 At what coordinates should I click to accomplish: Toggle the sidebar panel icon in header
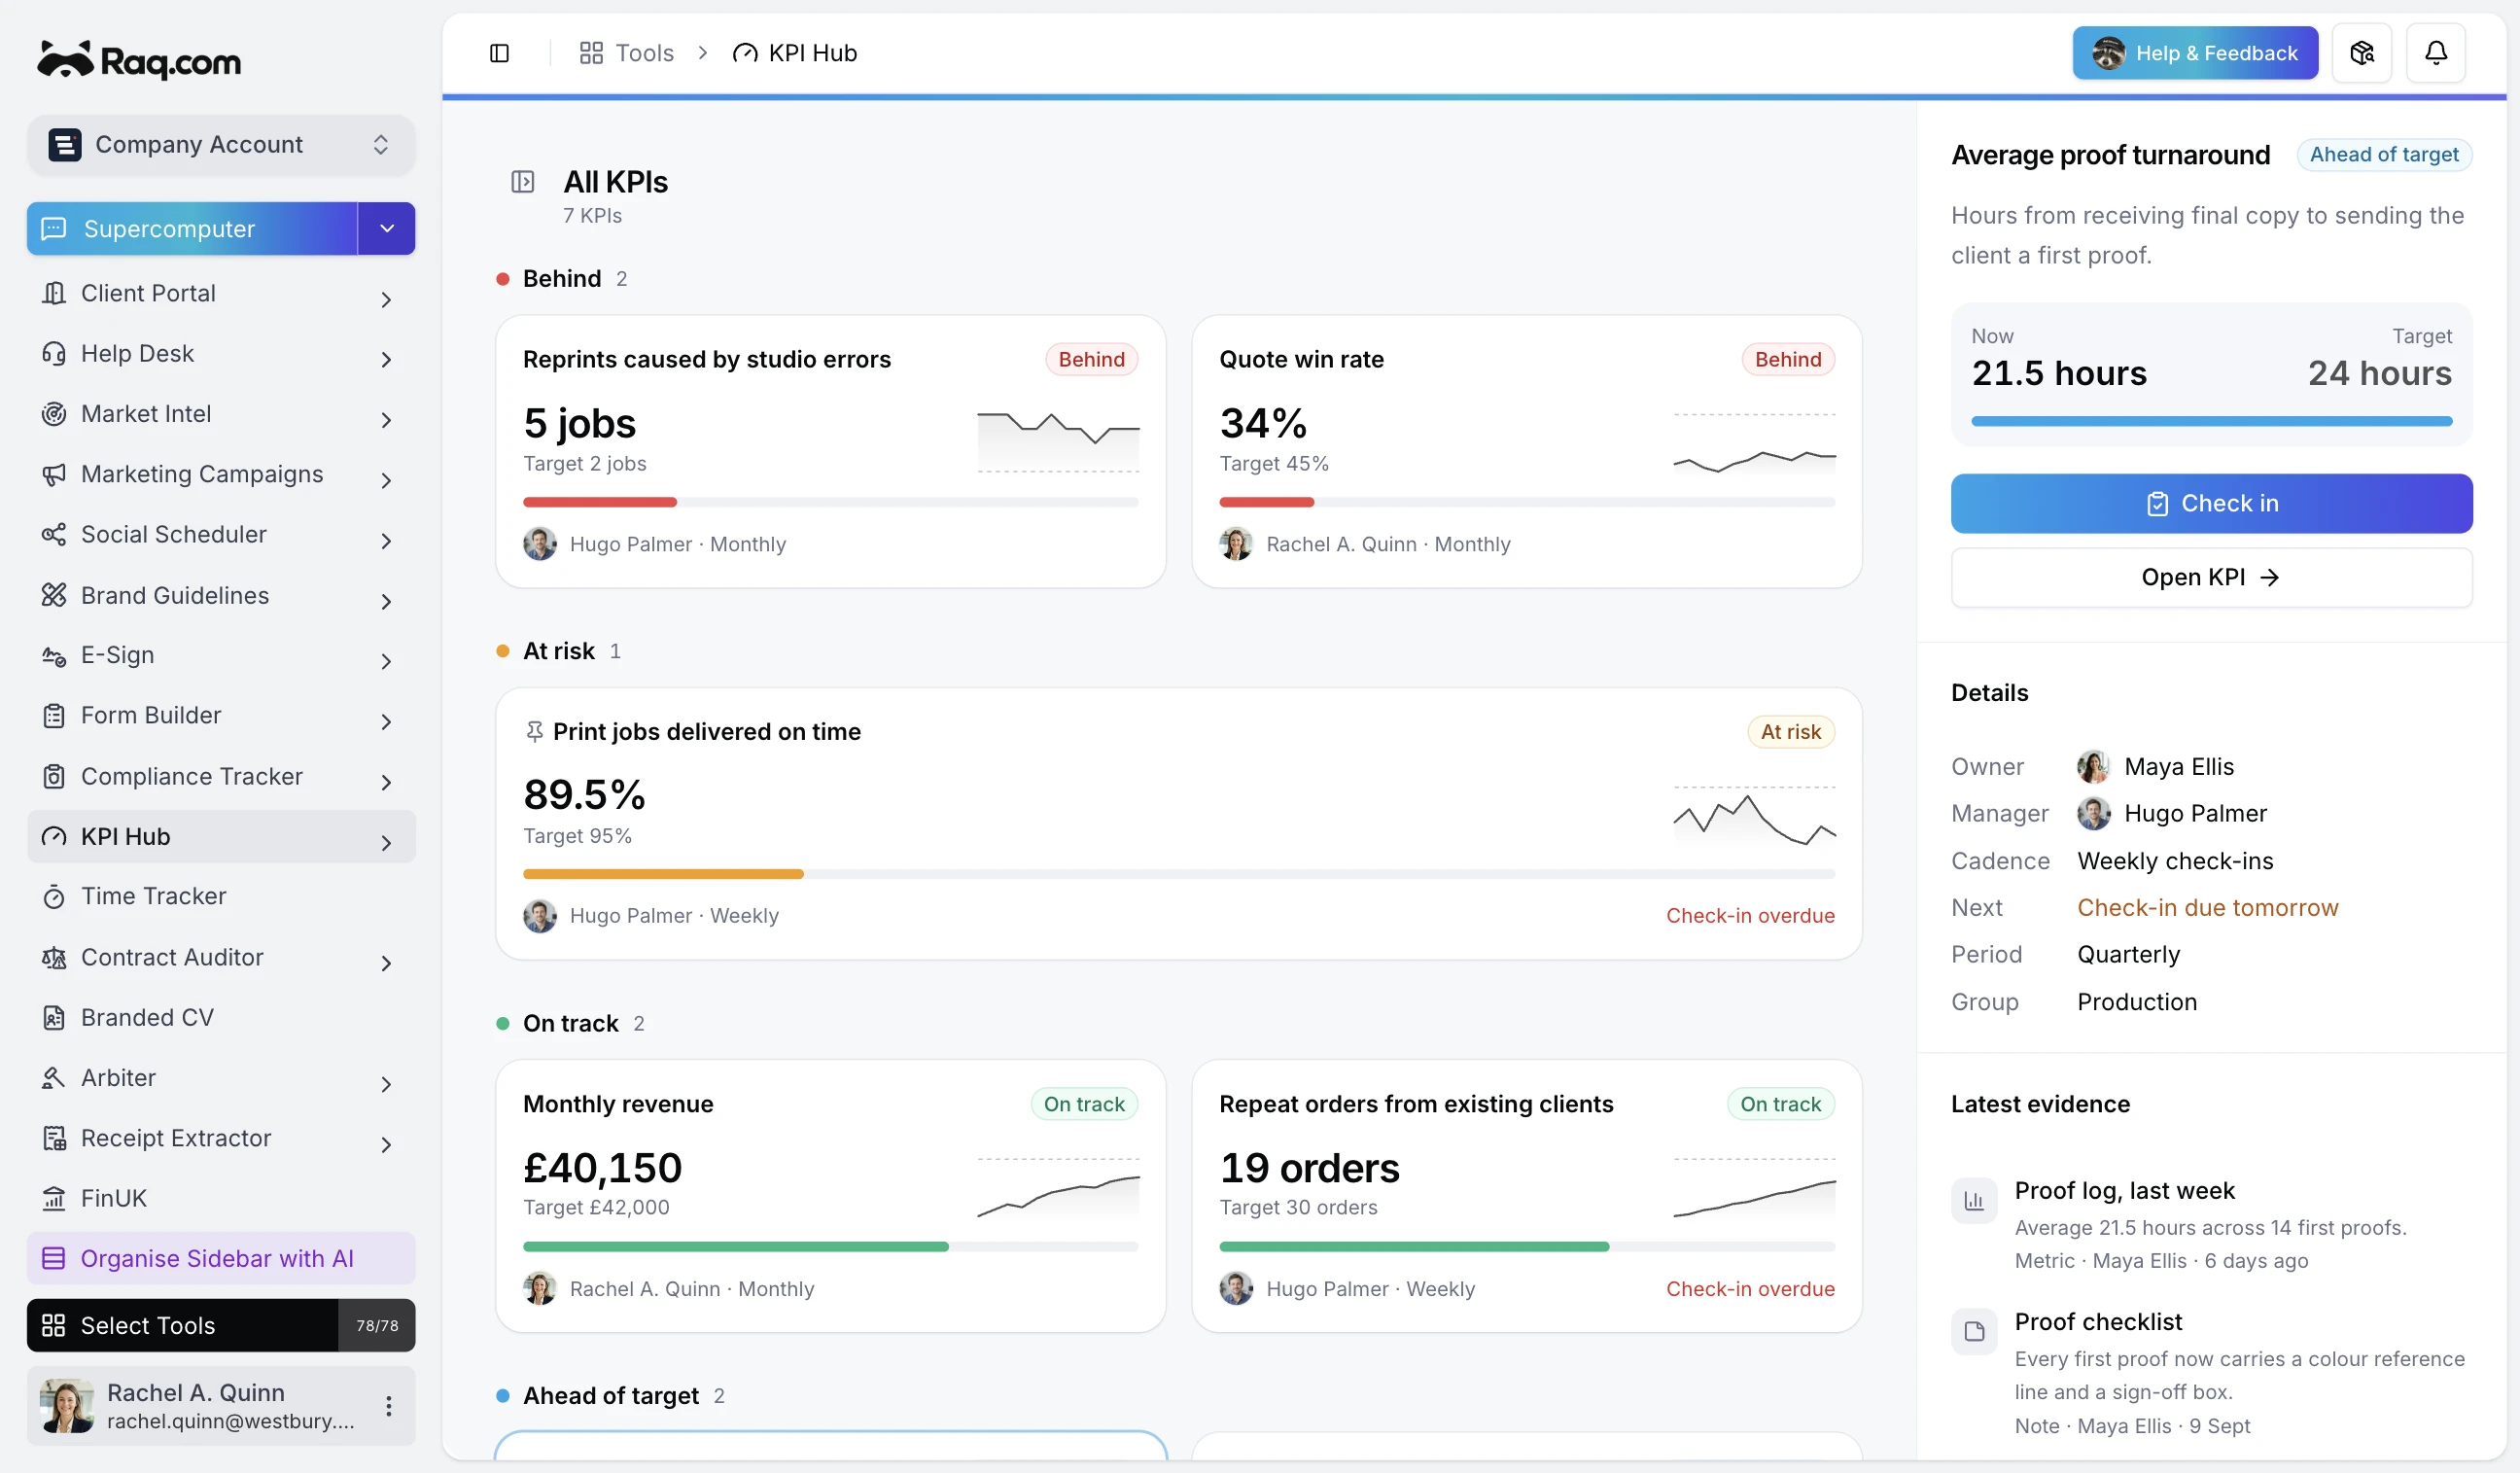click(x=499, y=53)
